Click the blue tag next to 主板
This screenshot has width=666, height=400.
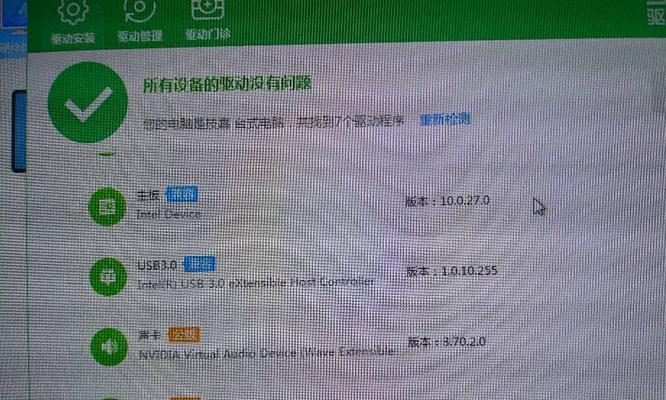tap(182, 194)
